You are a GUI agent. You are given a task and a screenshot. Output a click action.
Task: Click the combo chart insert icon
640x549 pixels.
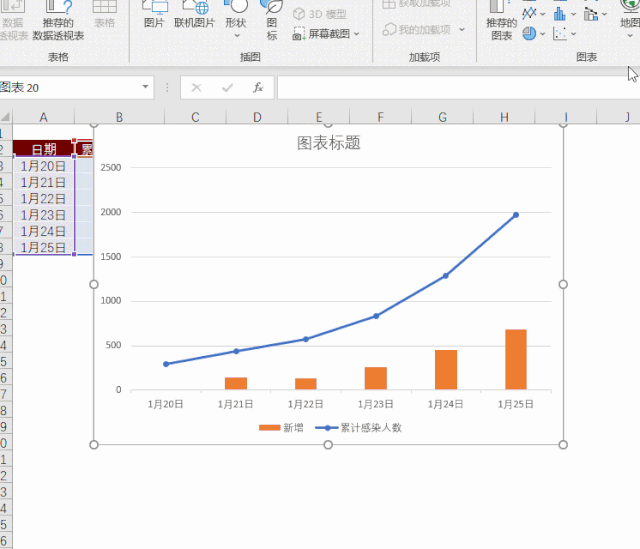(x=591, y=13)
